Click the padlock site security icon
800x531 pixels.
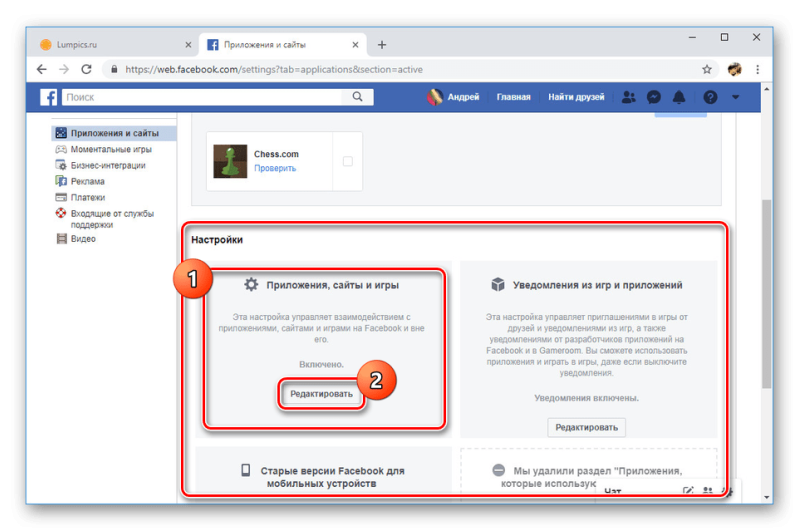coord(114,69)
